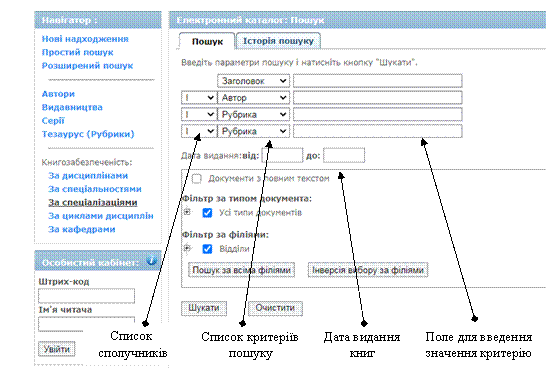The width and height of the screenshot is (557, 376).
Task: Go to Простий пошук
Action: 77,52
